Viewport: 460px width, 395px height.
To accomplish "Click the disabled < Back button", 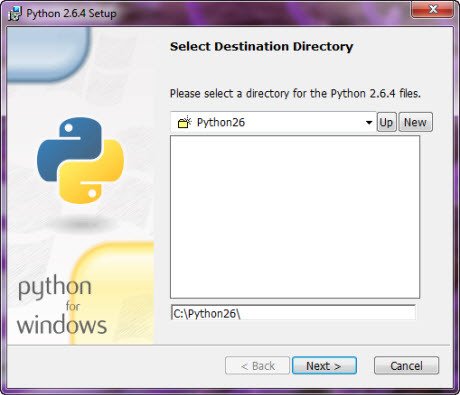I will tap(257, 366).
